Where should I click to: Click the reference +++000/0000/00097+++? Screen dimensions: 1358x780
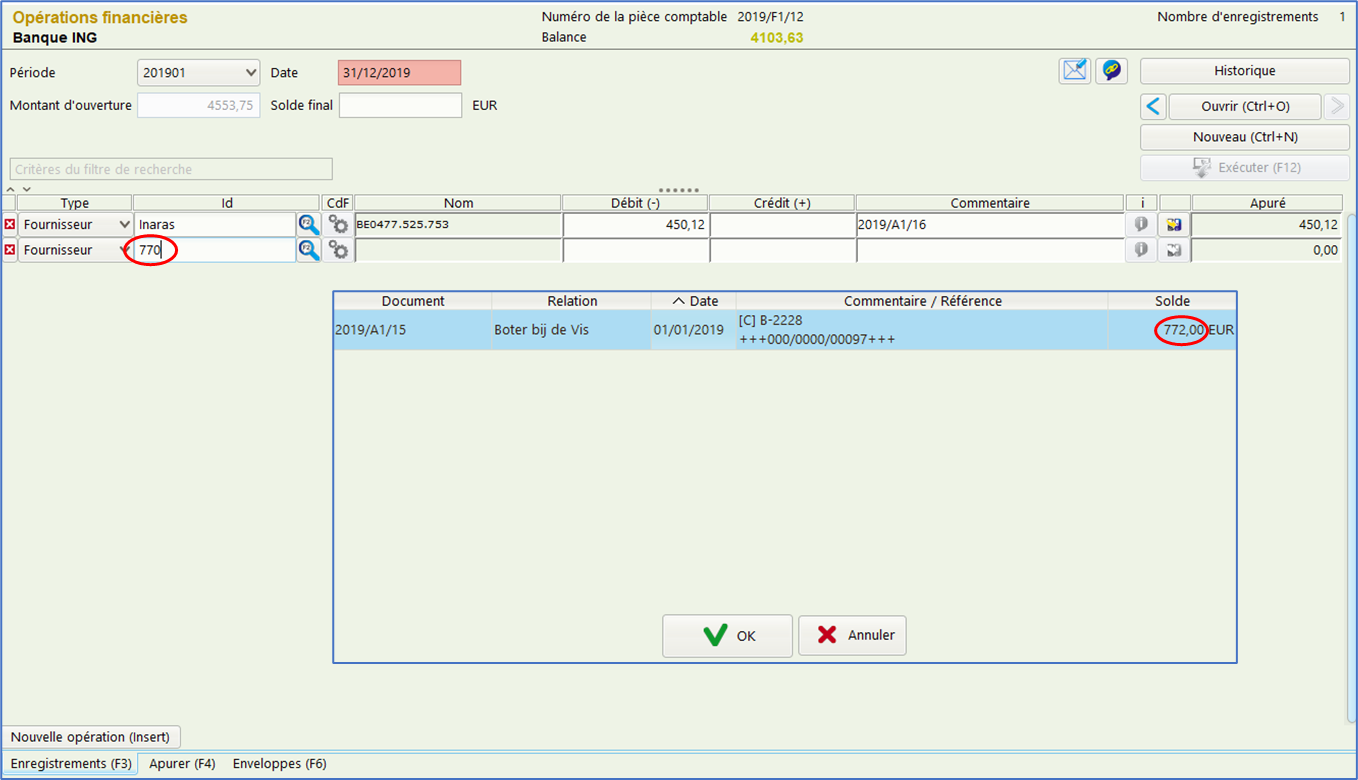[817, 340]
